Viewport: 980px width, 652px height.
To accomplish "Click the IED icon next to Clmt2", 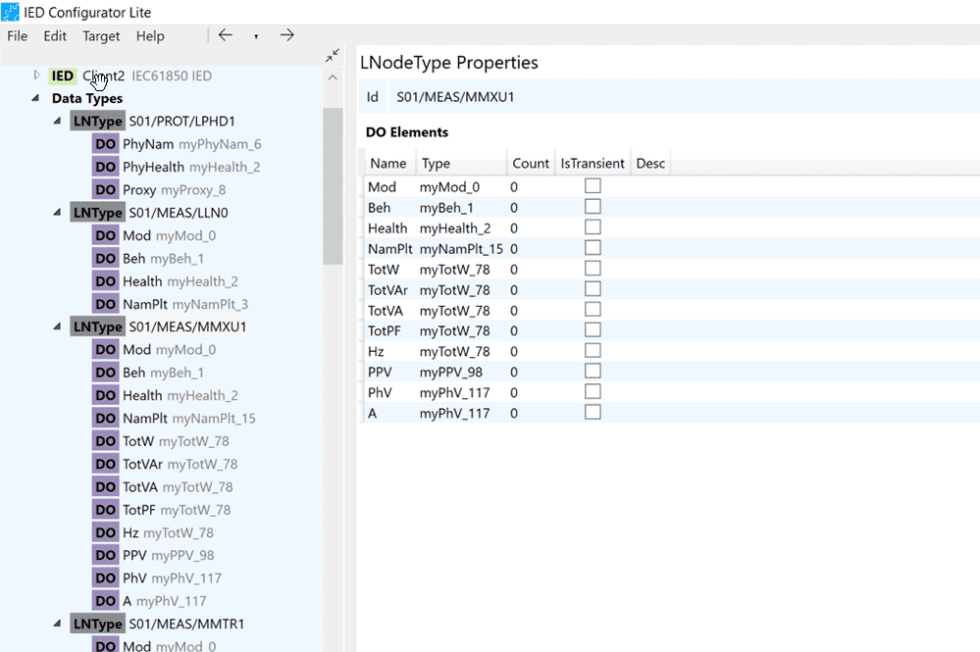I will click(62, 75).
